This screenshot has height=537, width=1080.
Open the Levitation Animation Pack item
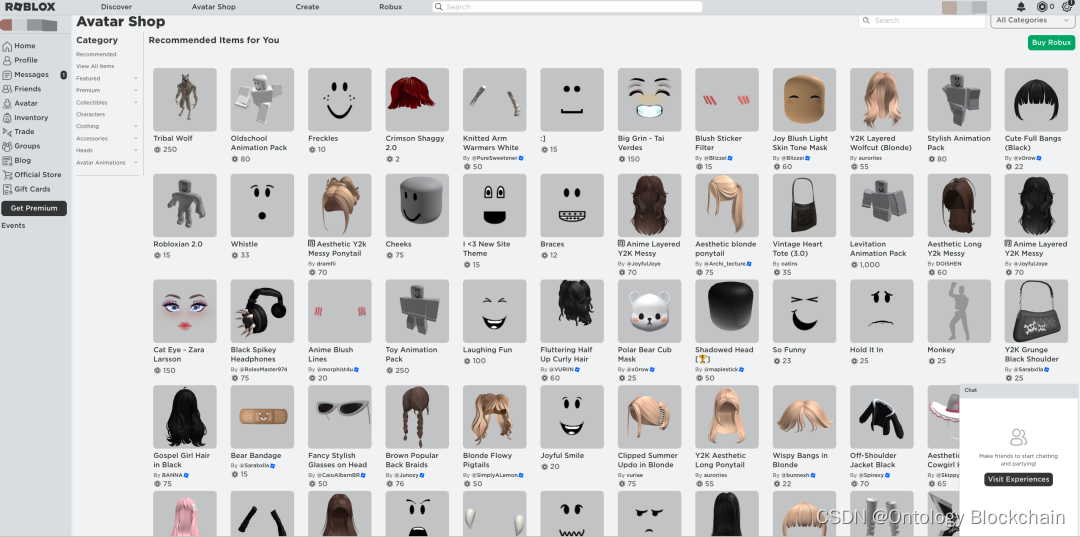tap(882, 205)
